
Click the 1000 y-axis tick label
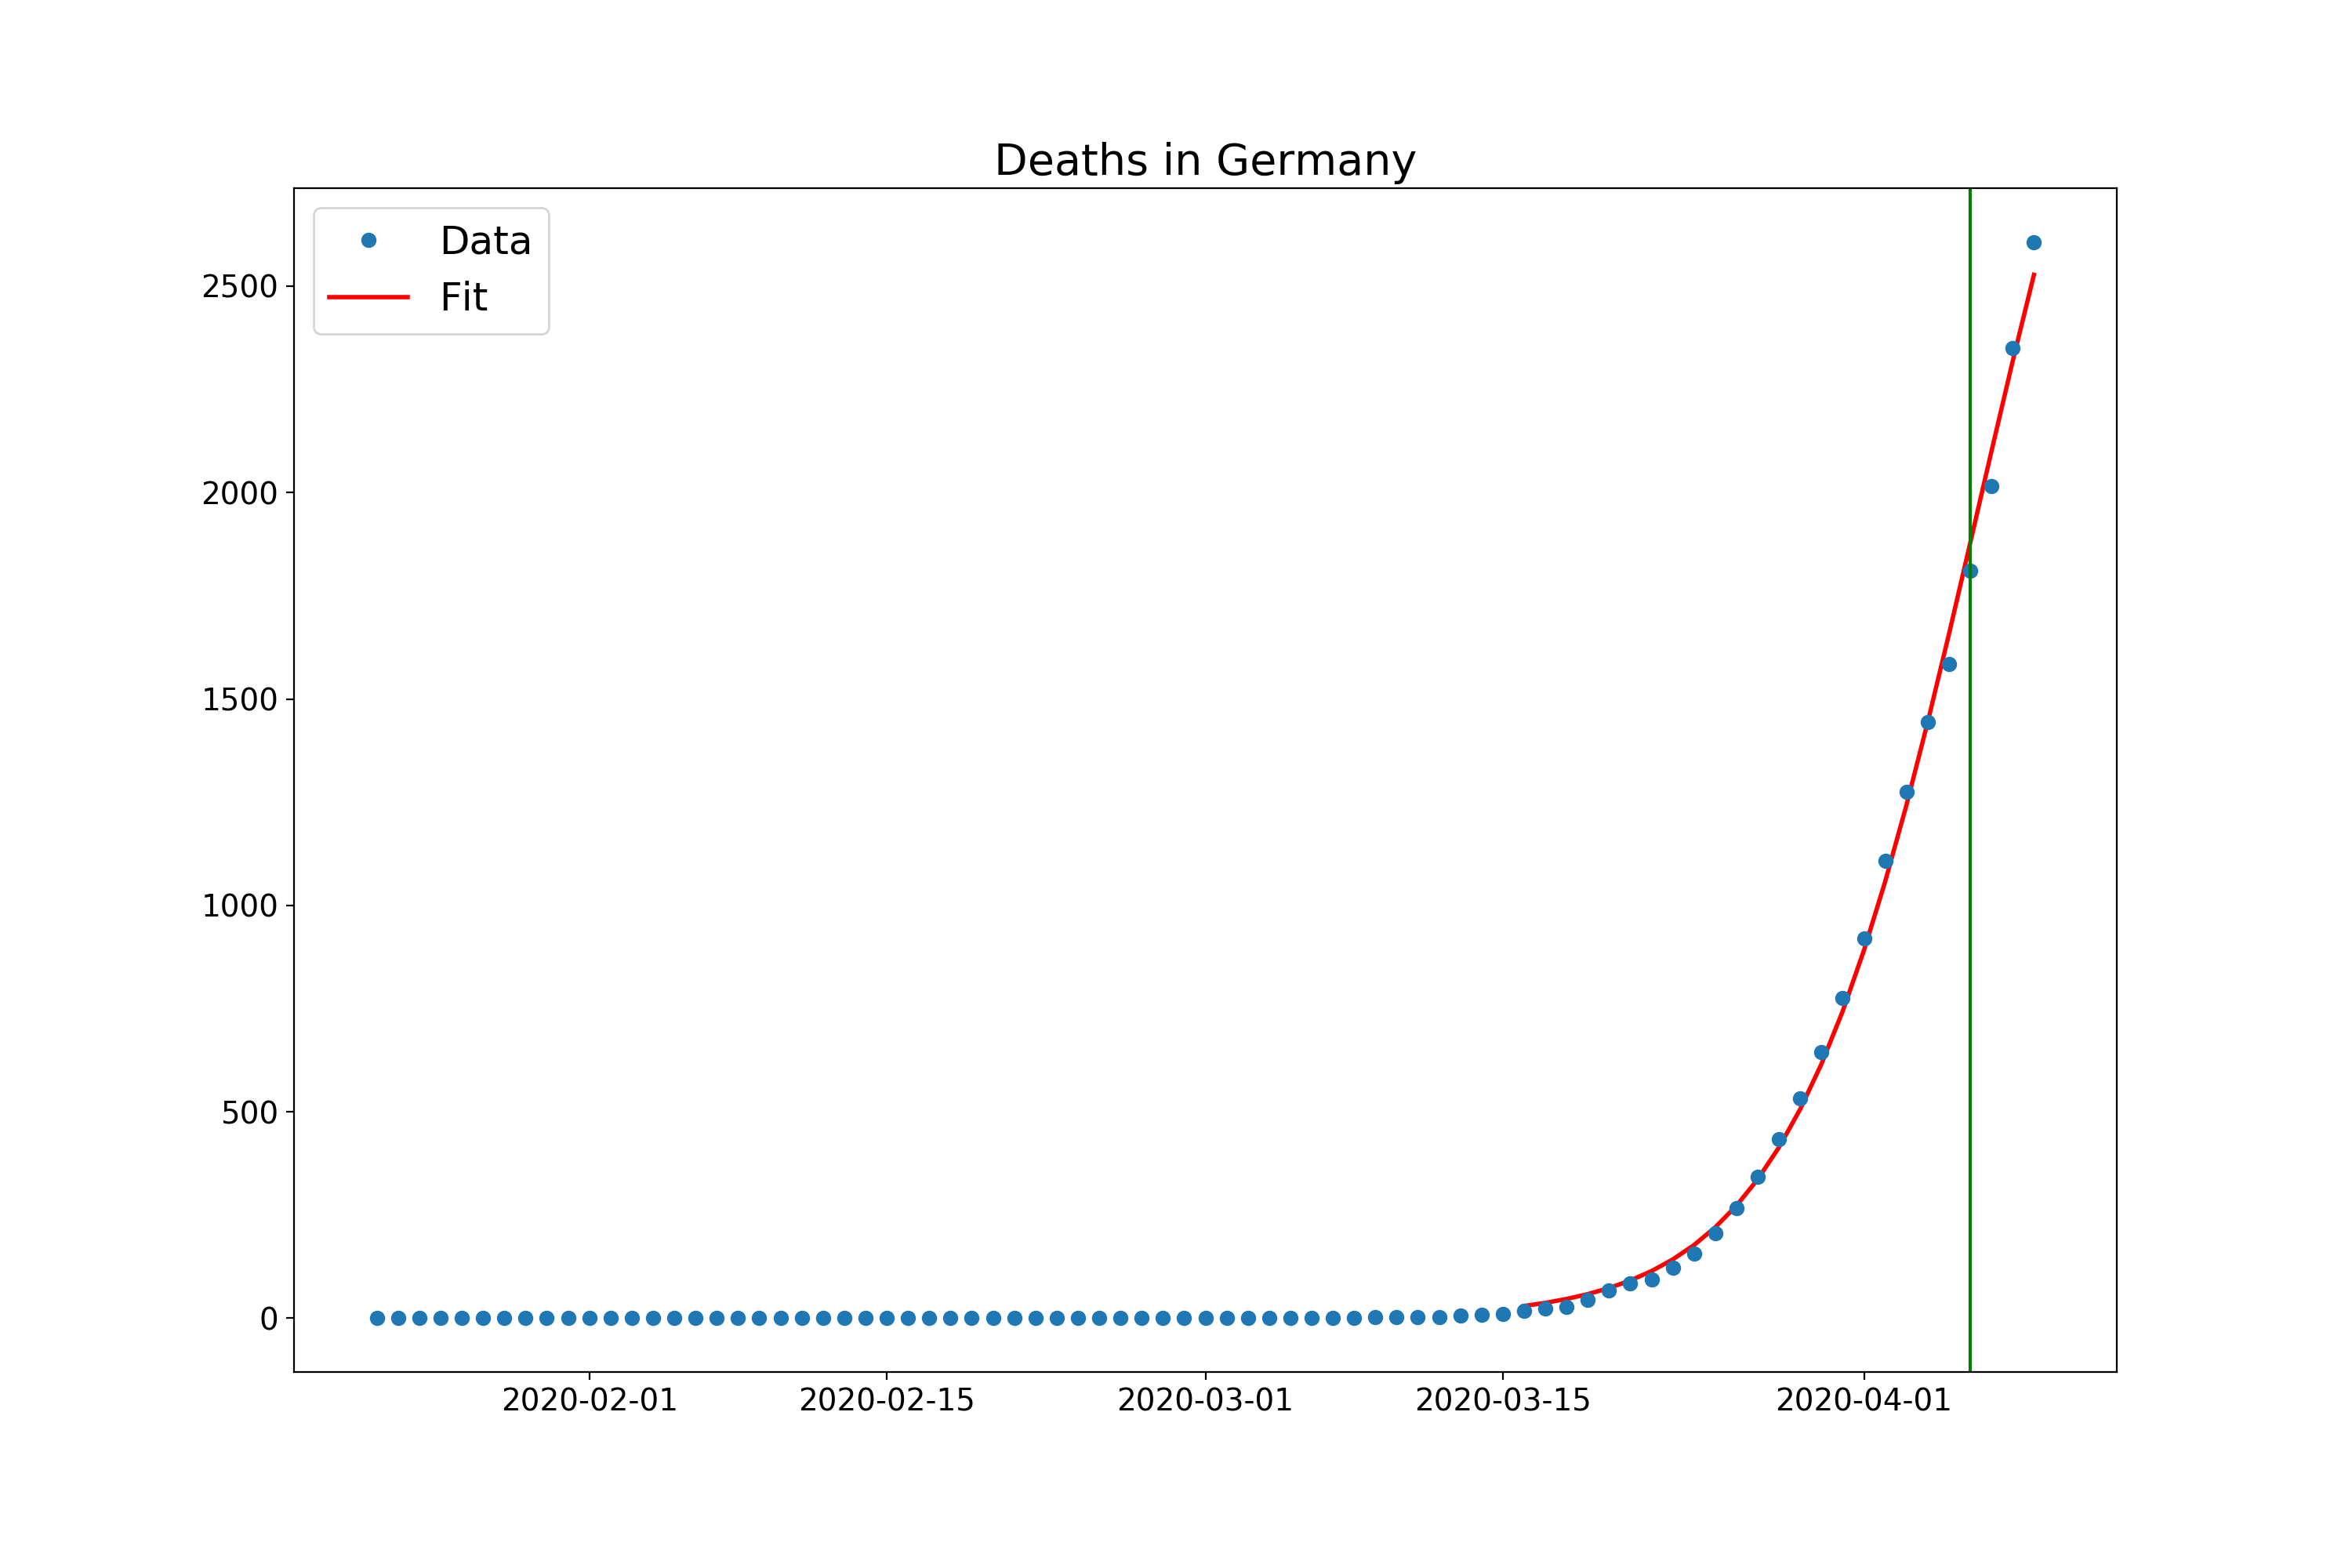pos(239,906)
